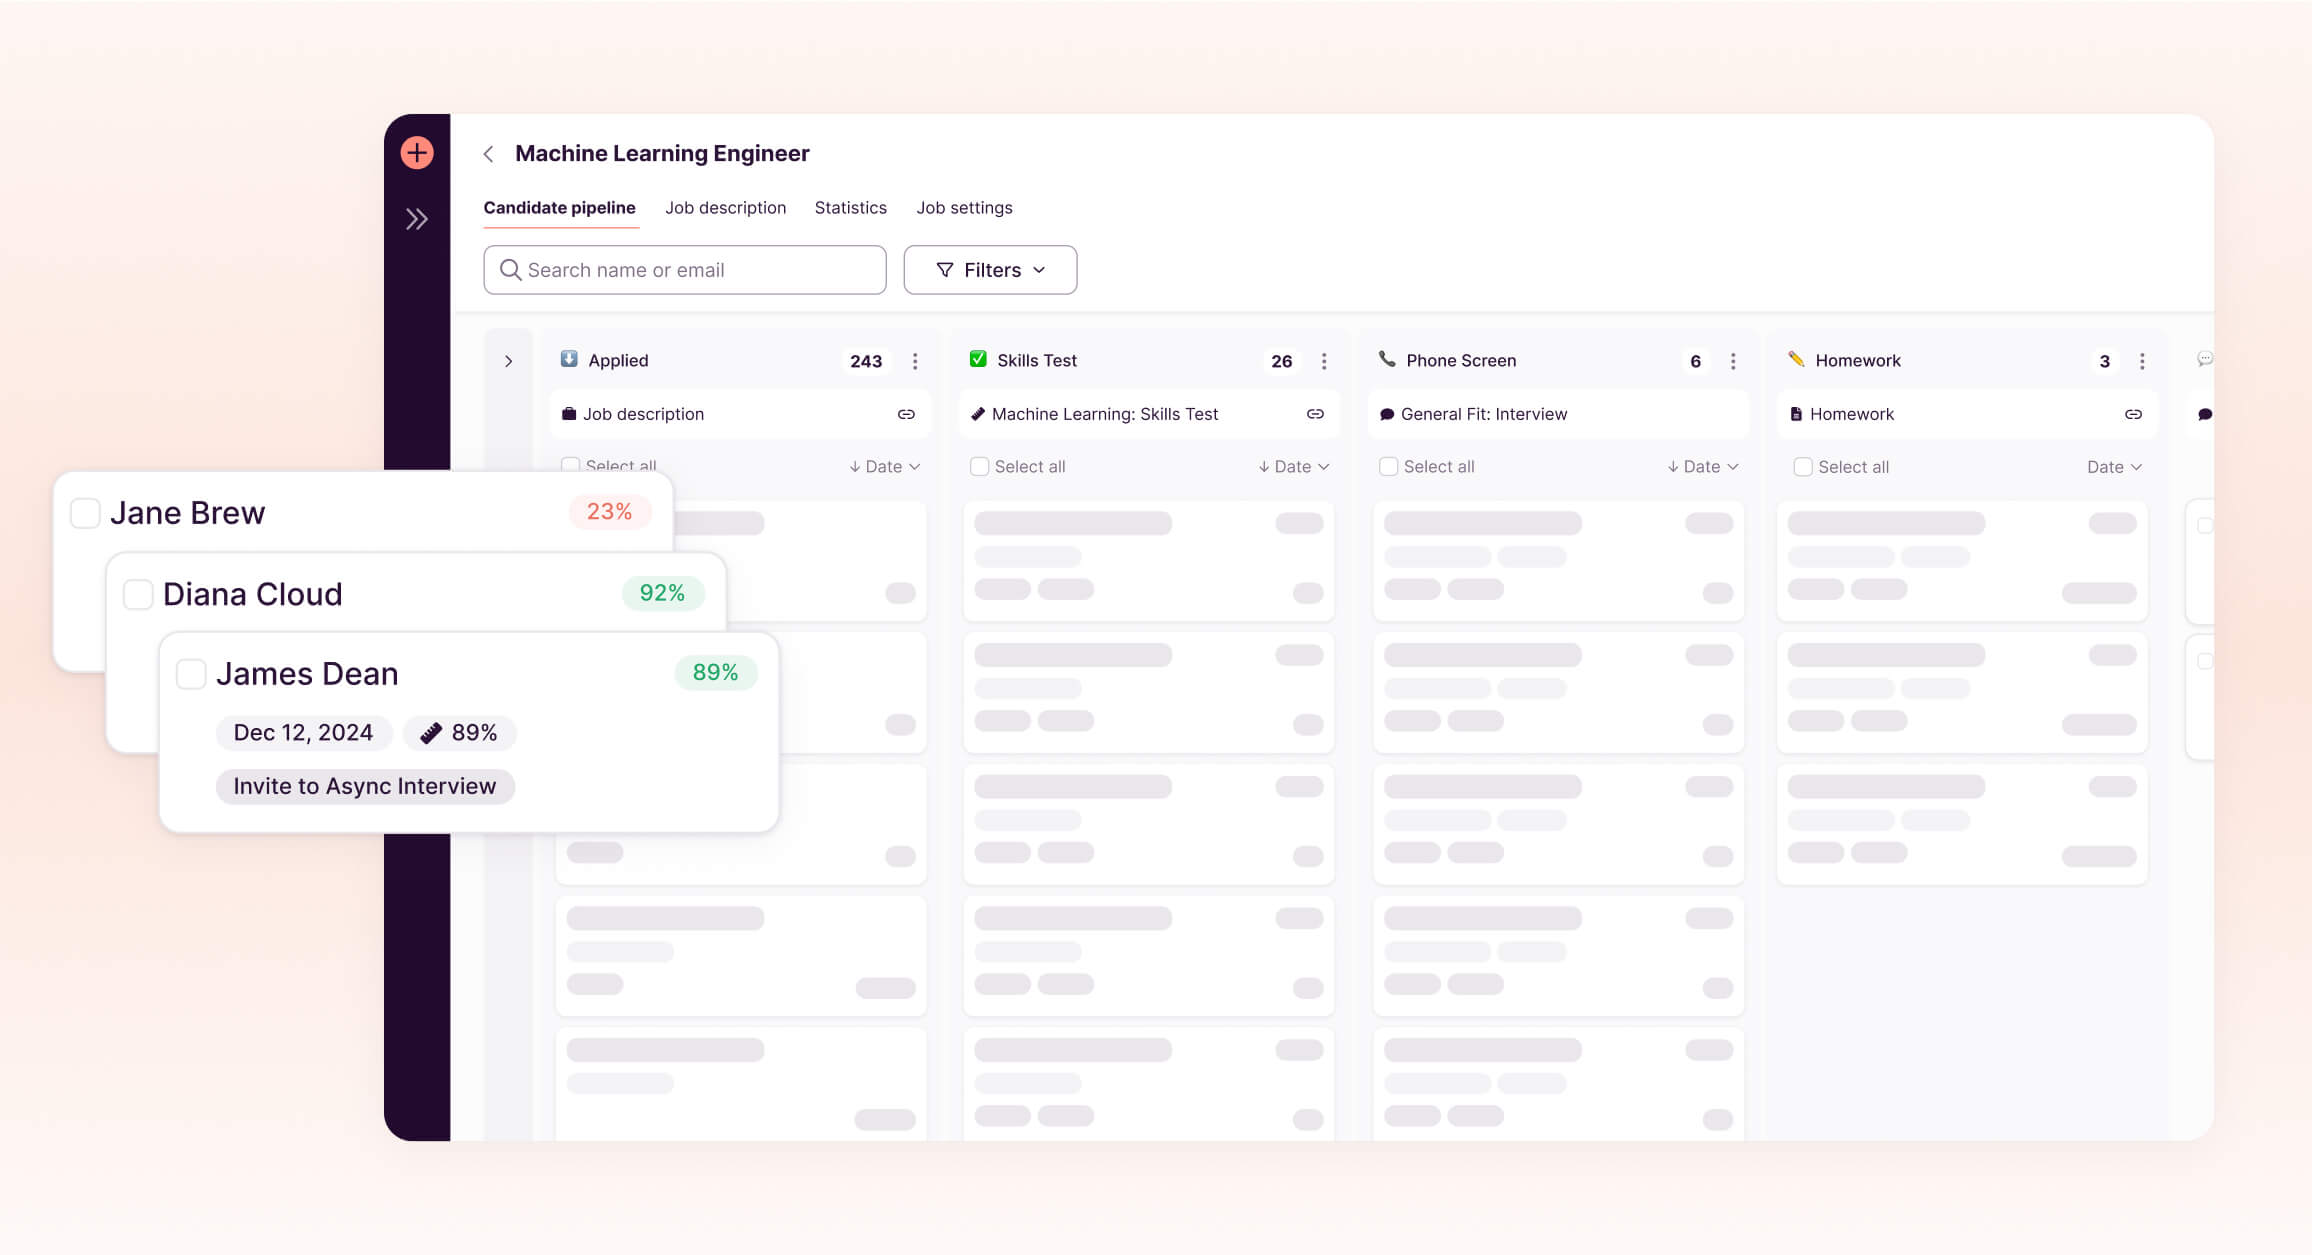This screenshot has width=2312, height=1255.
Task: Click Invite to Async Interview button
Action: 365,786
